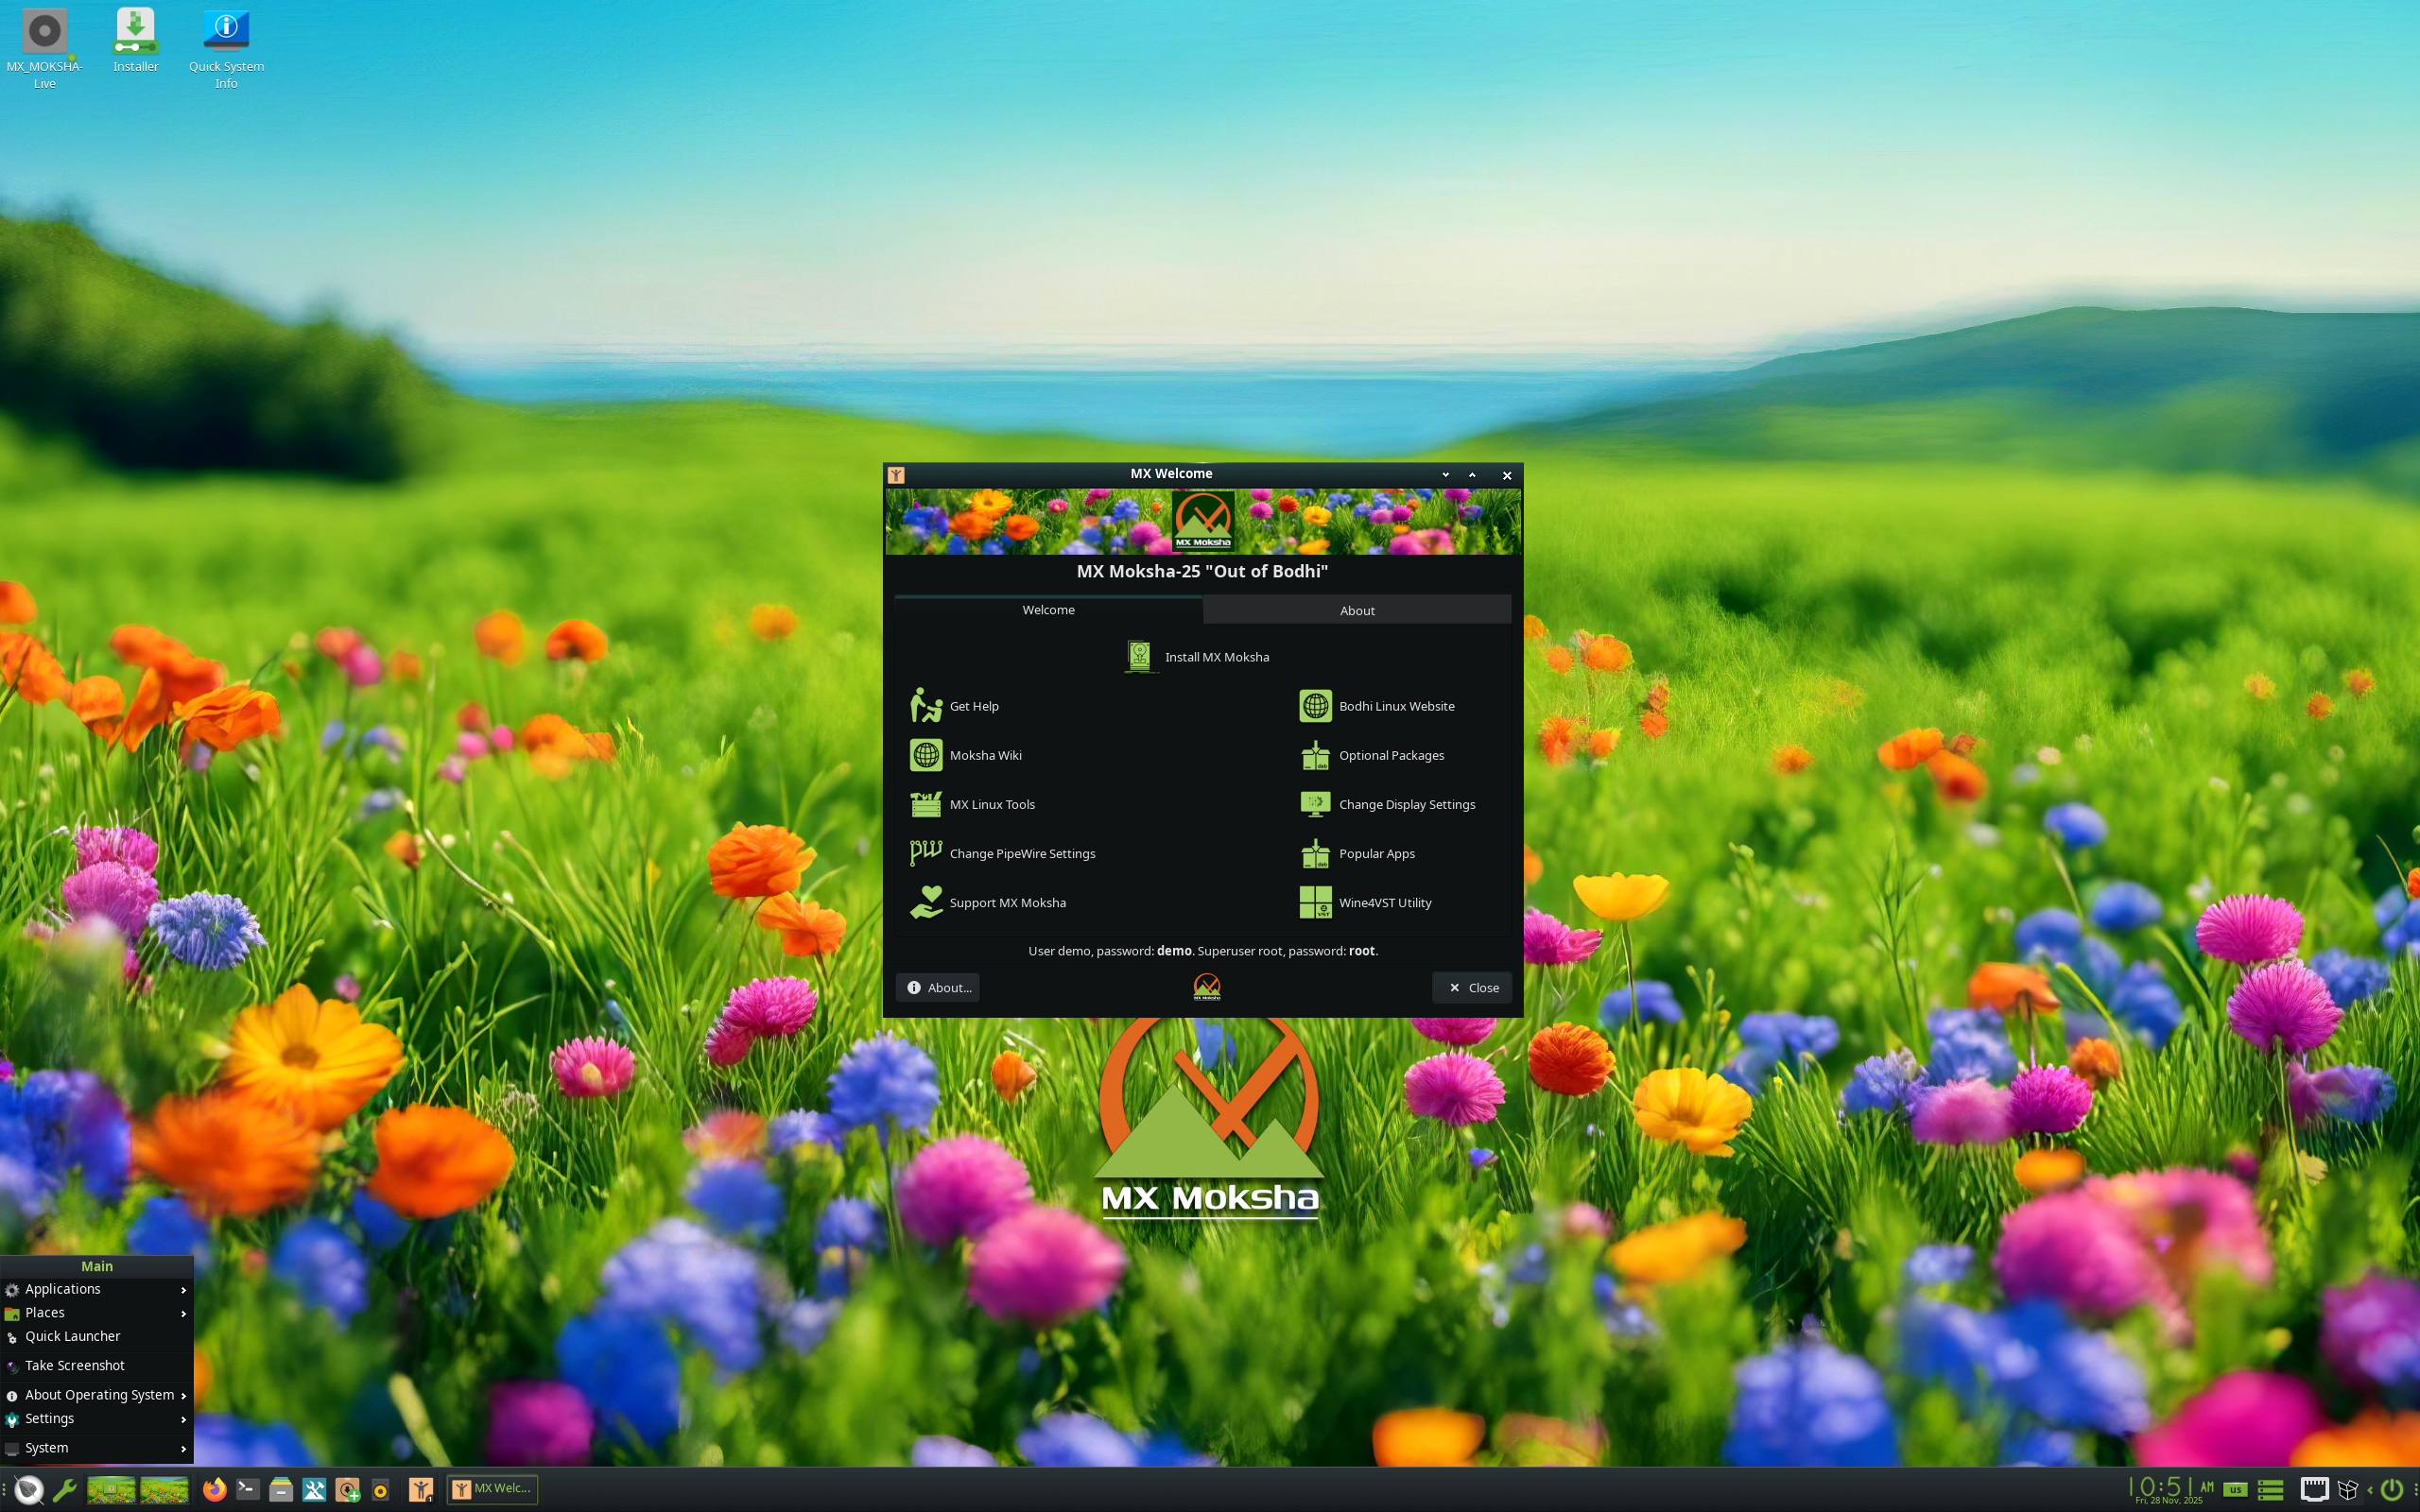Open the package installer taskbar icon
Image resolution: width=2420 pixels, height=1512 pixels.
pos(347,1489)
